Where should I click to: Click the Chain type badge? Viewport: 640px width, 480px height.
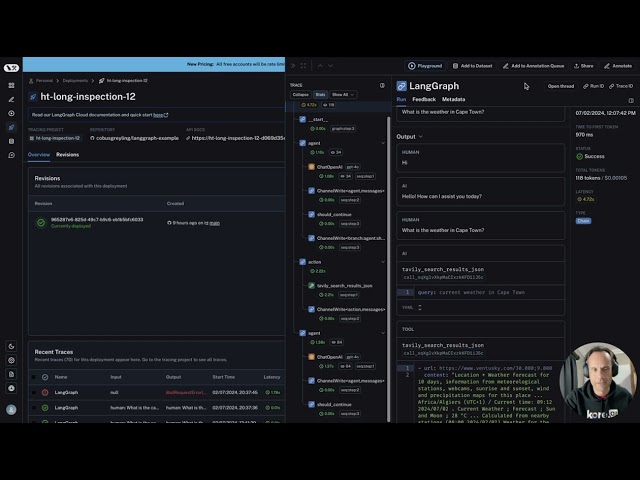pyautogui.click(x=583, y=221)
